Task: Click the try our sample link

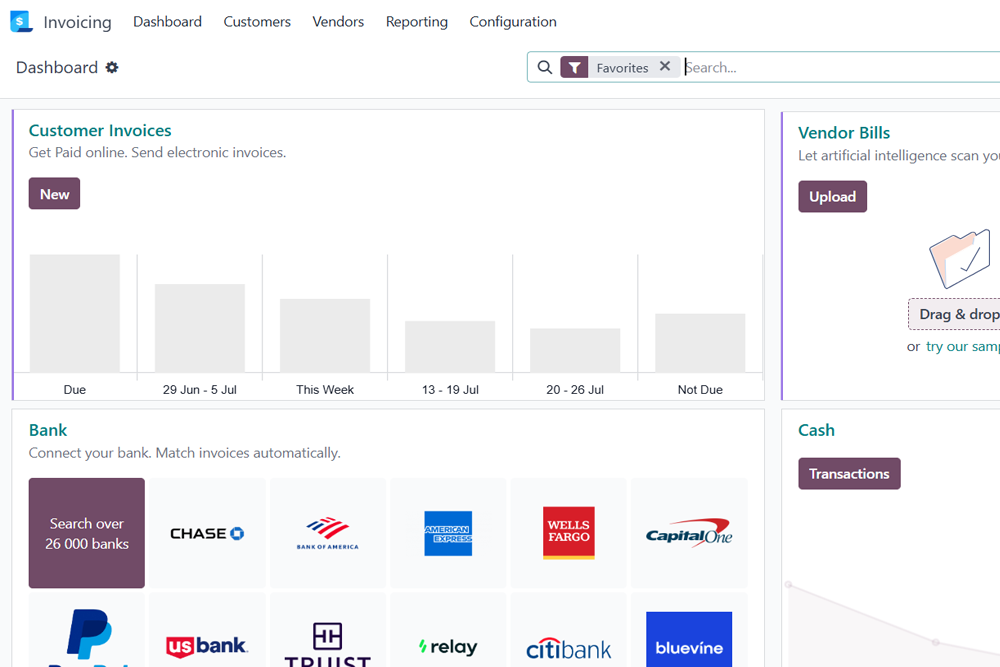Action: (962, 346)
